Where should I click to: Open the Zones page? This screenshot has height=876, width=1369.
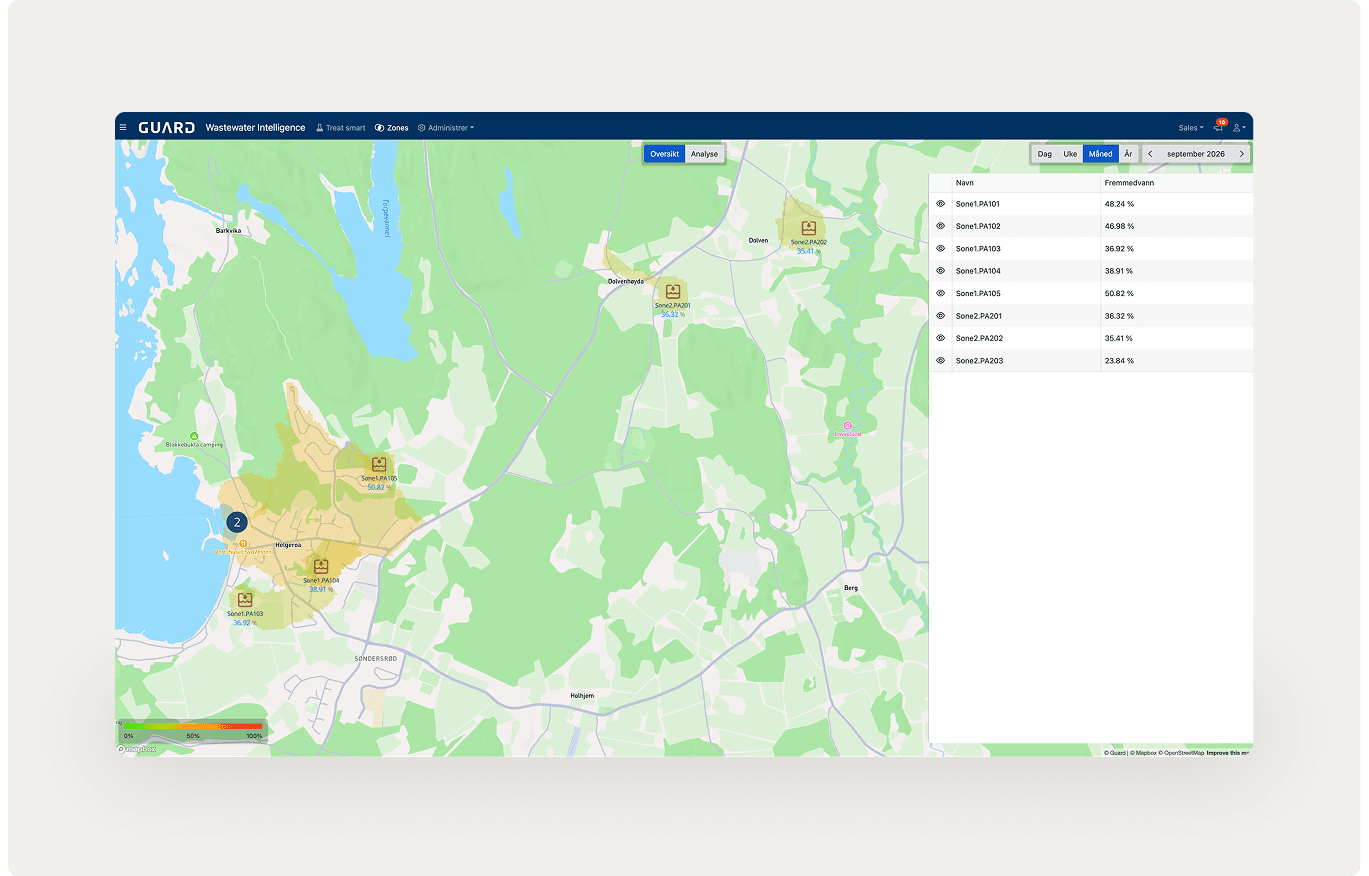392,128
